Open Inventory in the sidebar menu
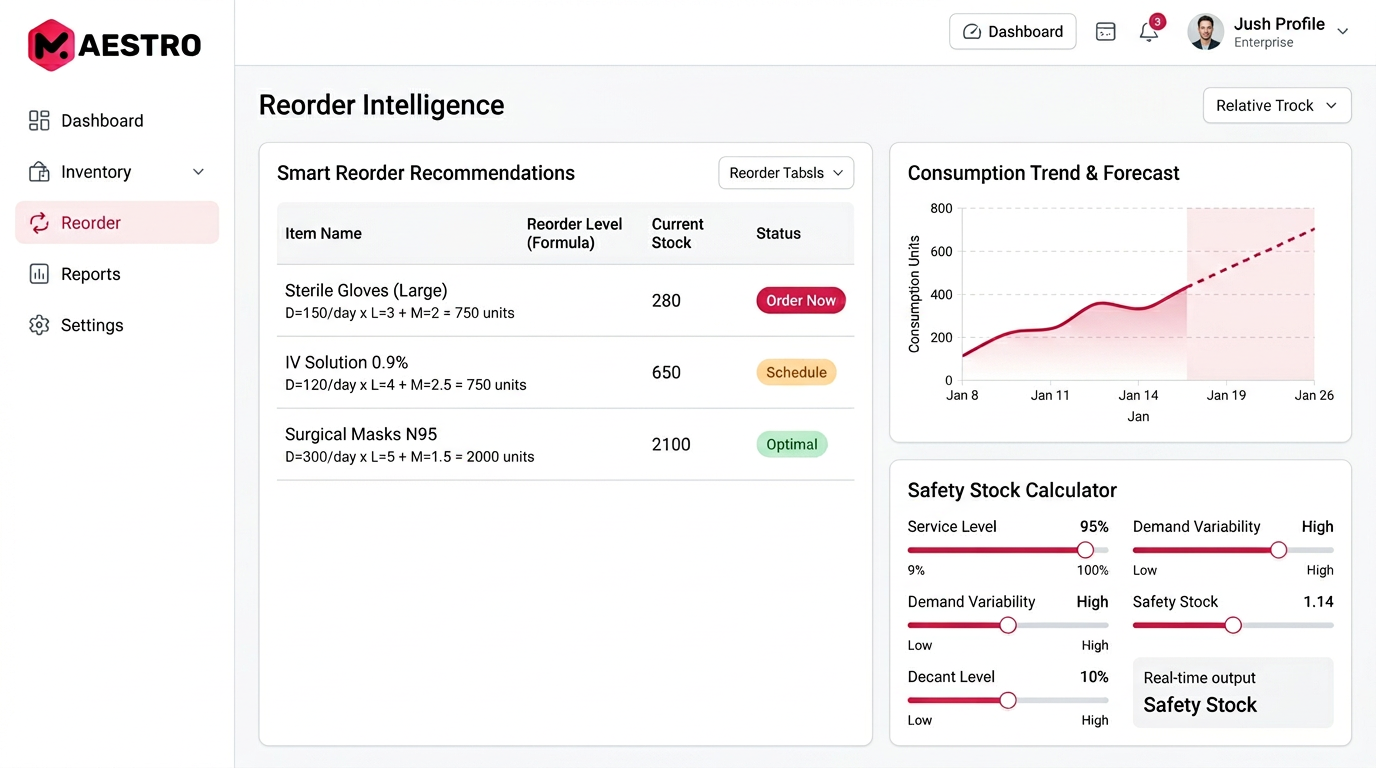This screenshot has height=768, width=1376. click(117, 172)
